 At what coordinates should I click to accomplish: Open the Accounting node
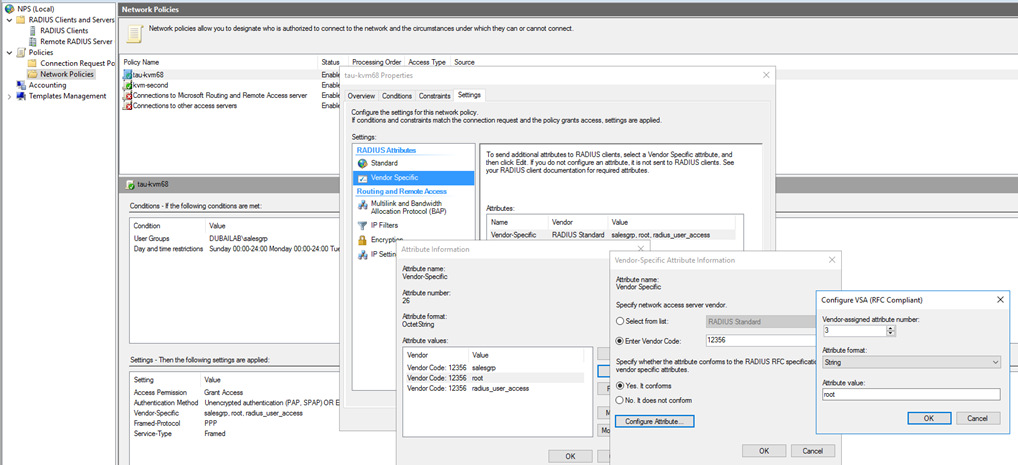point(47,85)
